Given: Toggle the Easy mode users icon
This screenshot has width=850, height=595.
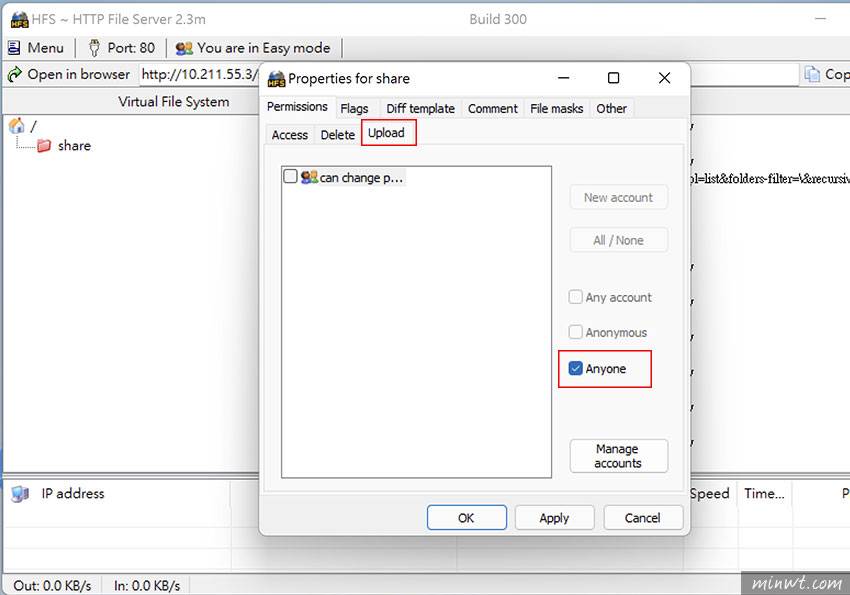Looking at the screenshot, I should (184, 48).
